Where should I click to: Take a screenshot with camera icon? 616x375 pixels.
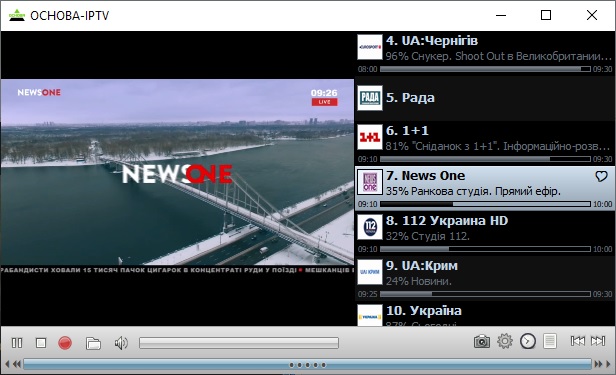click(x=482, y=341)
